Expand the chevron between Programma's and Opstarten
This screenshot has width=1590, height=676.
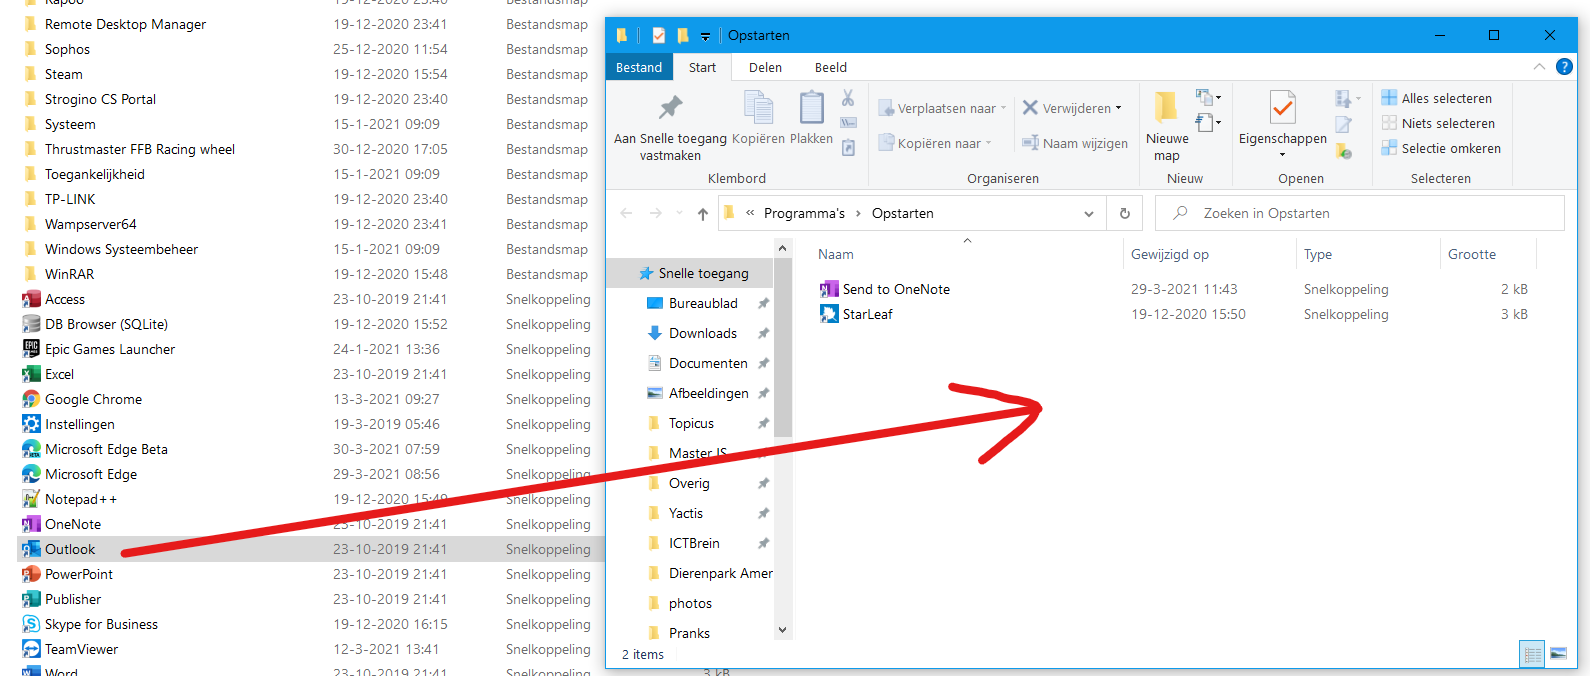point(858,213)
